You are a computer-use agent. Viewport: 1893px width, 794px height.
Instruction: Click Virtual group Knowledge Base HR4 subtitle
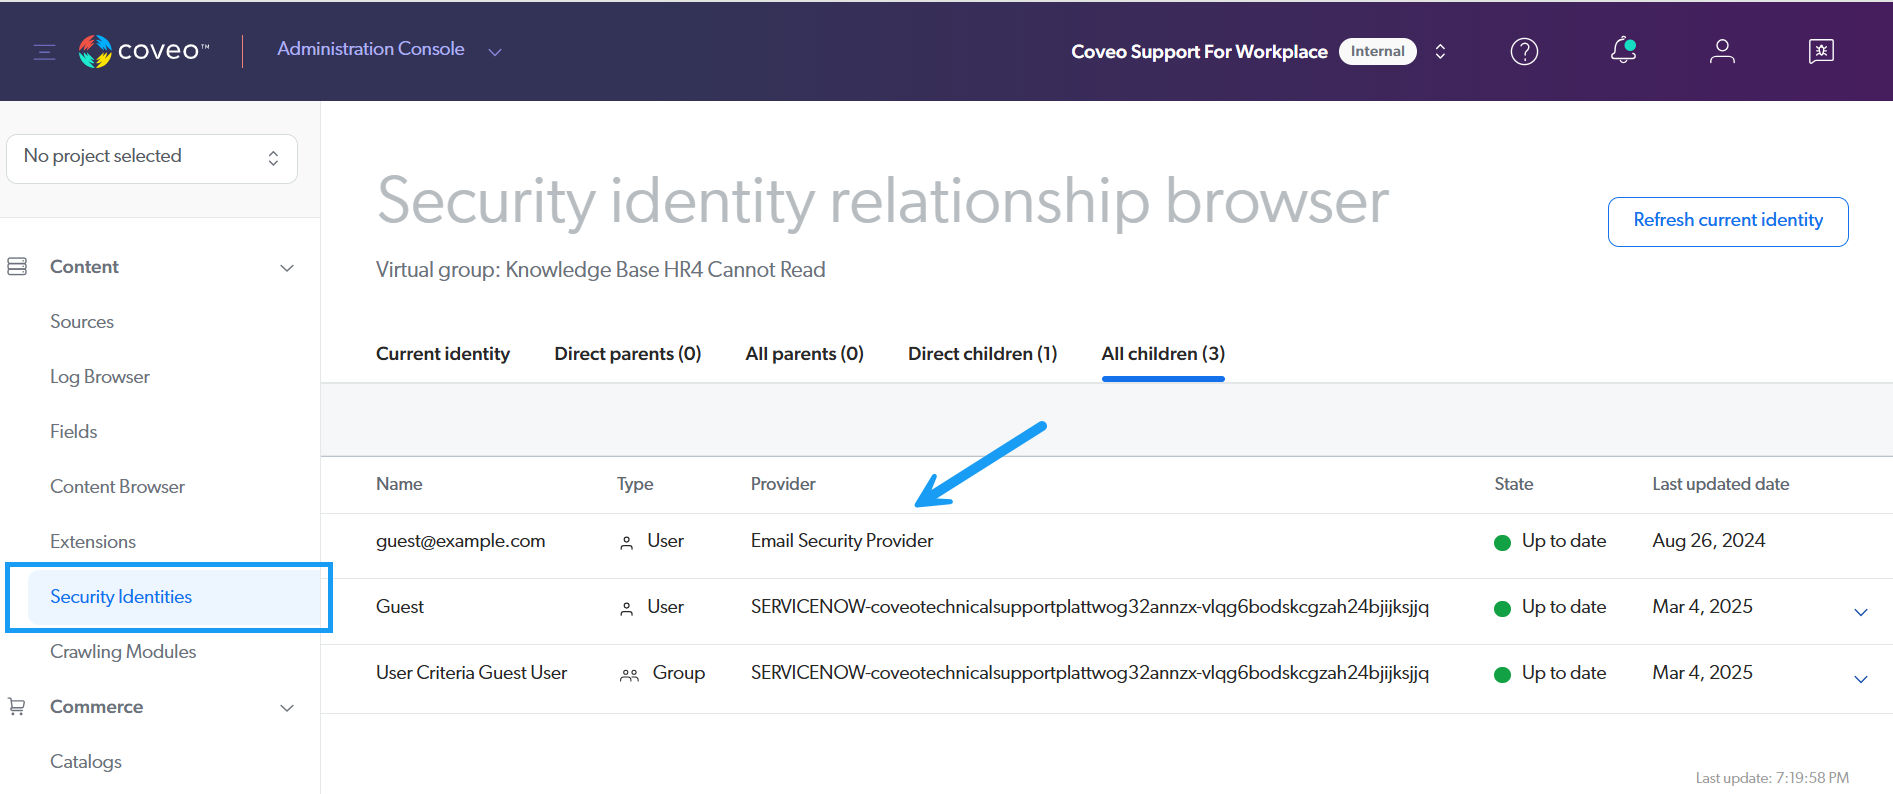[x=600, y=270]
